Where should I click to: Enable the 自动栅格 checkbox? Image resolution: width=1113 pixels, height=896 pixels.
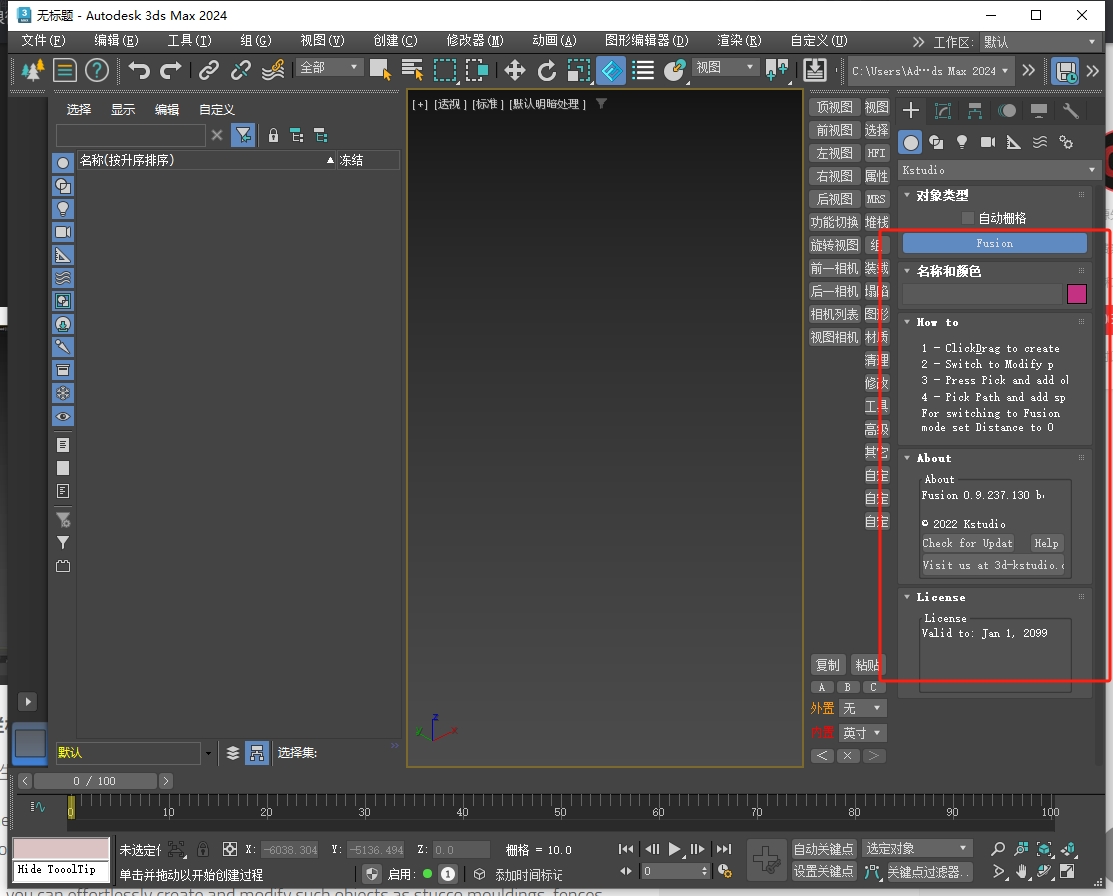pyautogui.click(x=967, y=218)
